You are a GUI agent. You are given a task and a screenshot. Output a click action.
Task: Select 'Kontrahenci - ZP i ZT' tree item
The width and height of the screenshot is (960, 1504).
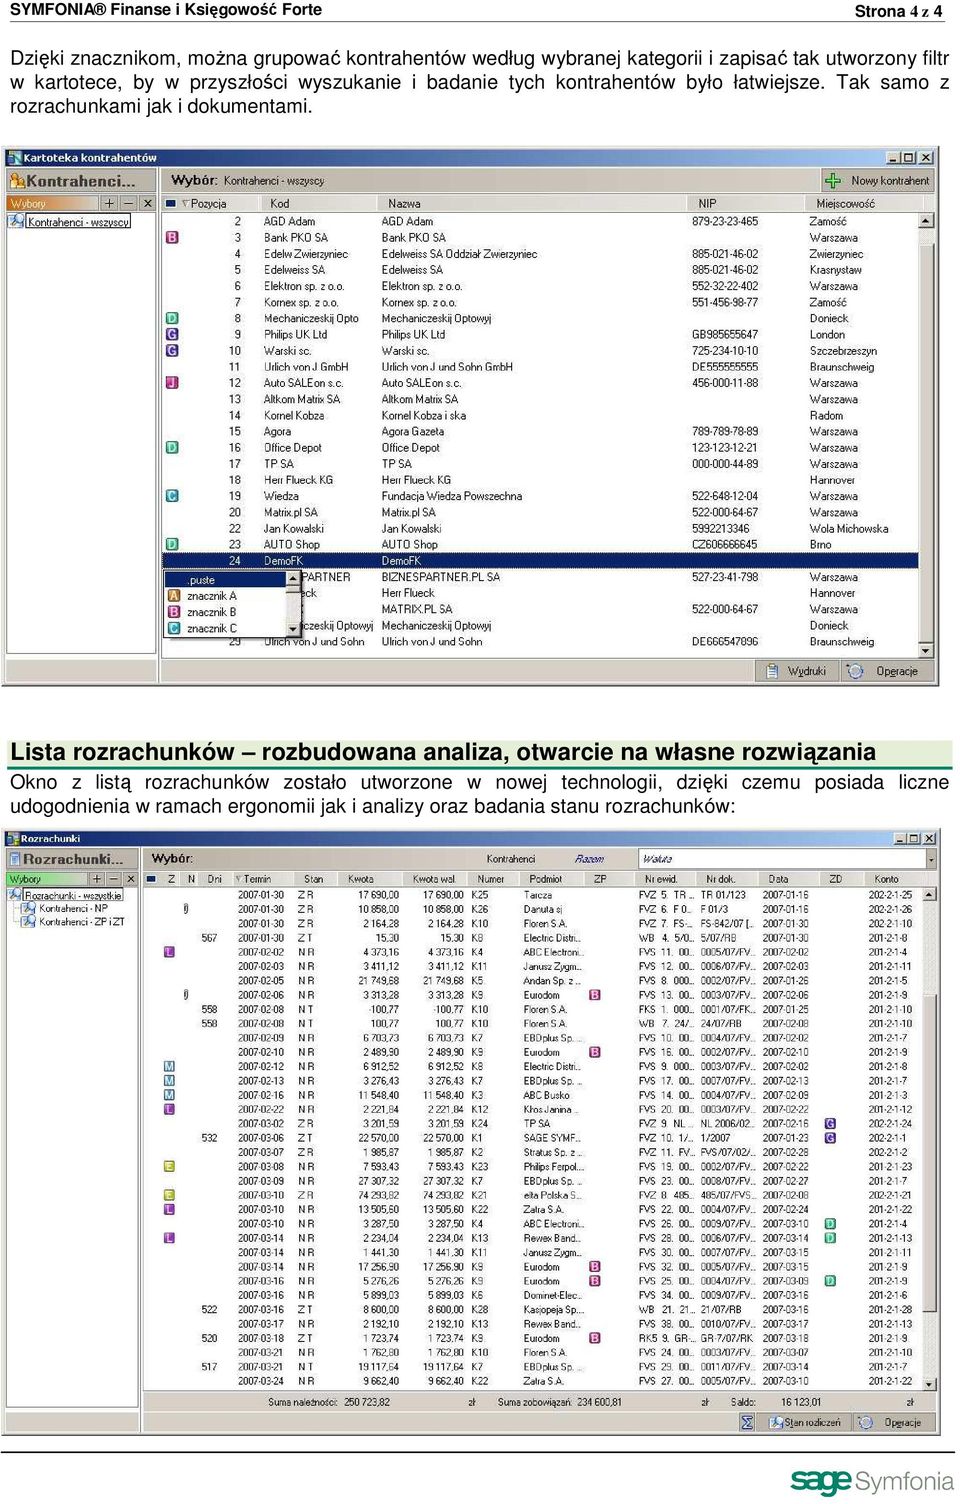coord(82,921)
